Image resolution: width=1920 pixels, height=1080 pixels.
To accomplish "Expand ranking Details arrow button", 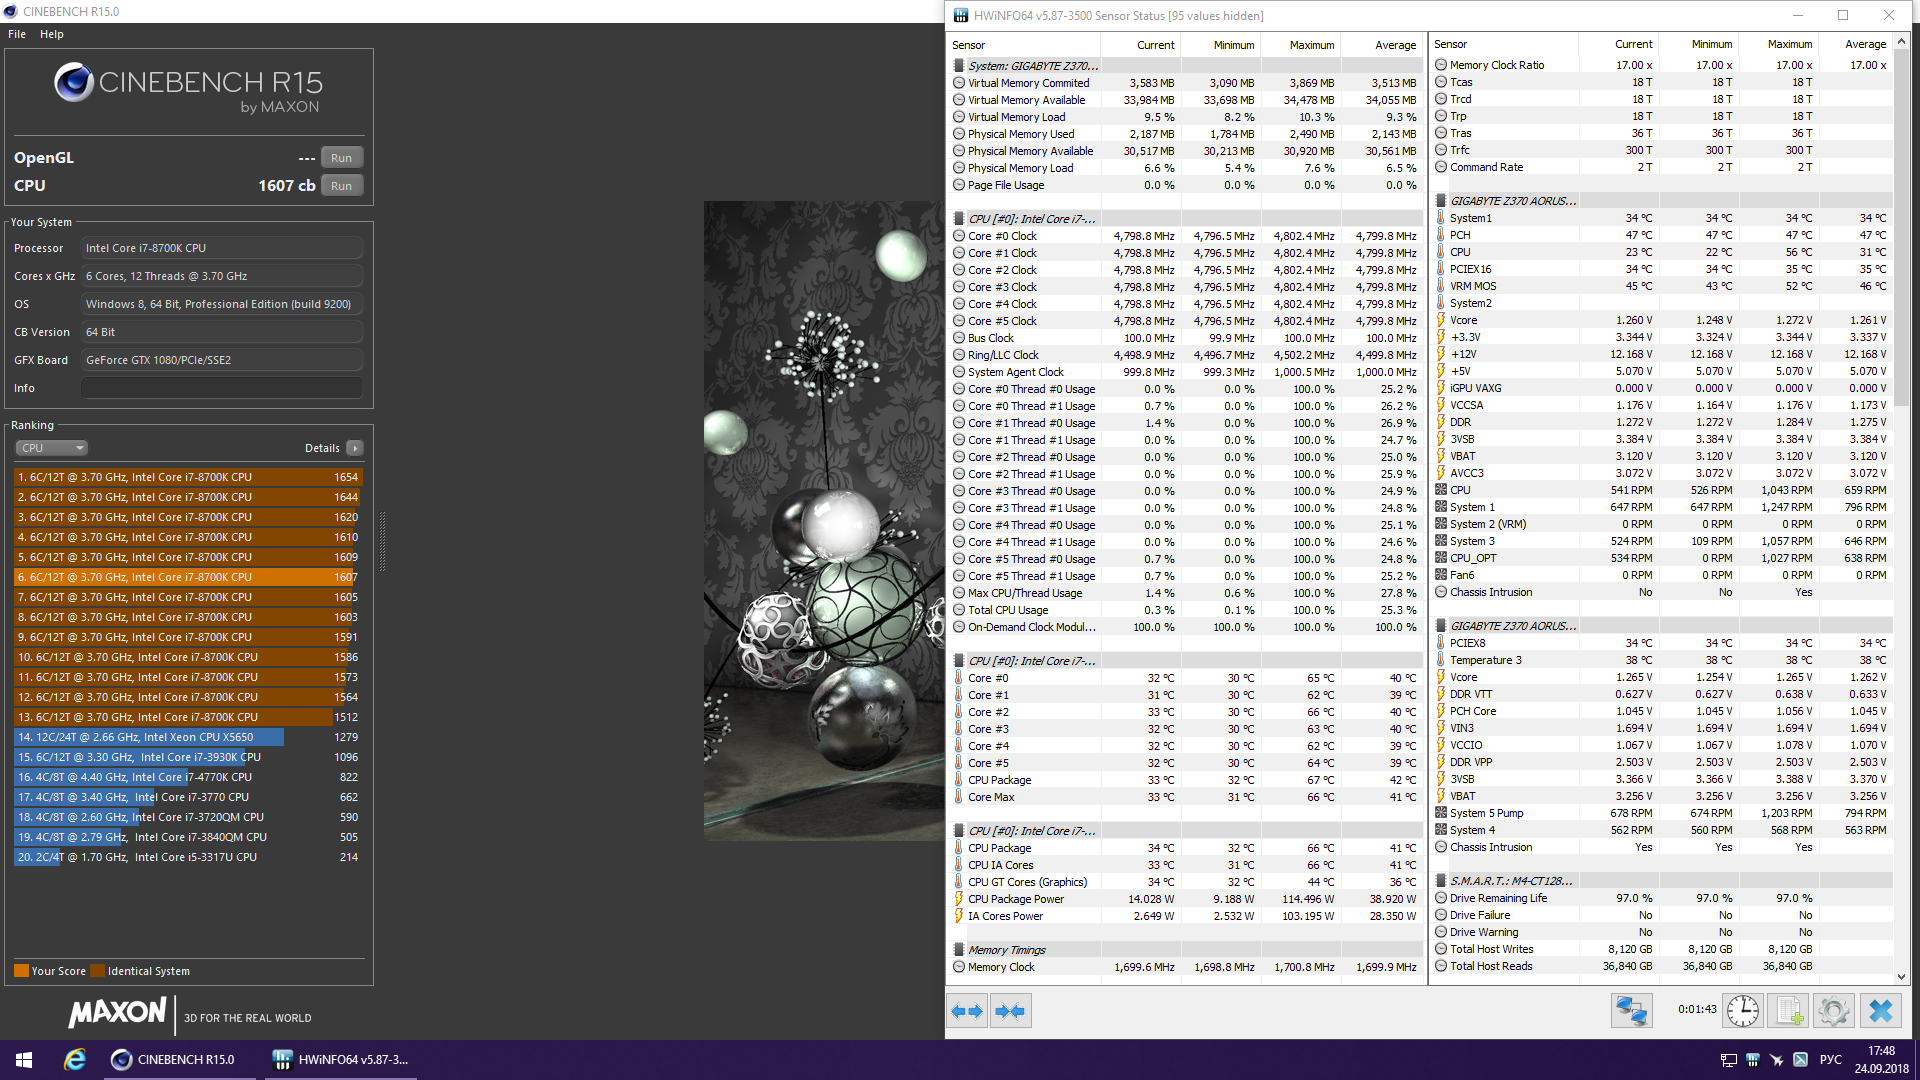I will coord(355,448).
